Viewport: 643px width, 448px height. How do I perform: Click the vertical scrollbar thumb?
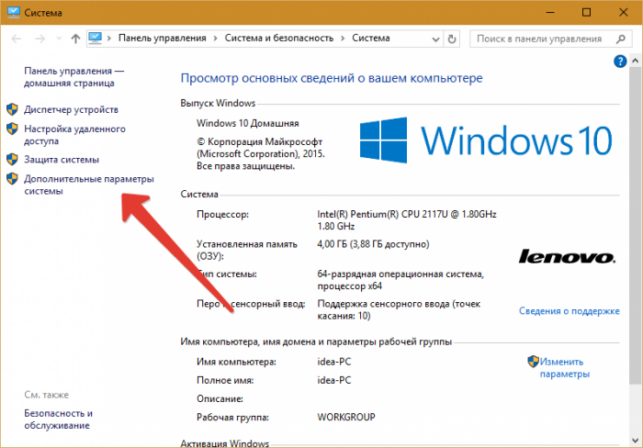tap(635, 225)
